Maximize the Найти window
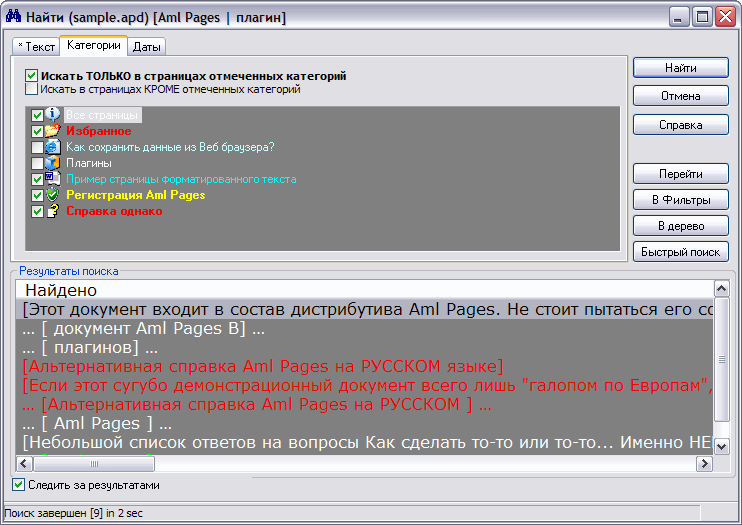This screenshot has height=525, width=742. [x=703, y=17]
